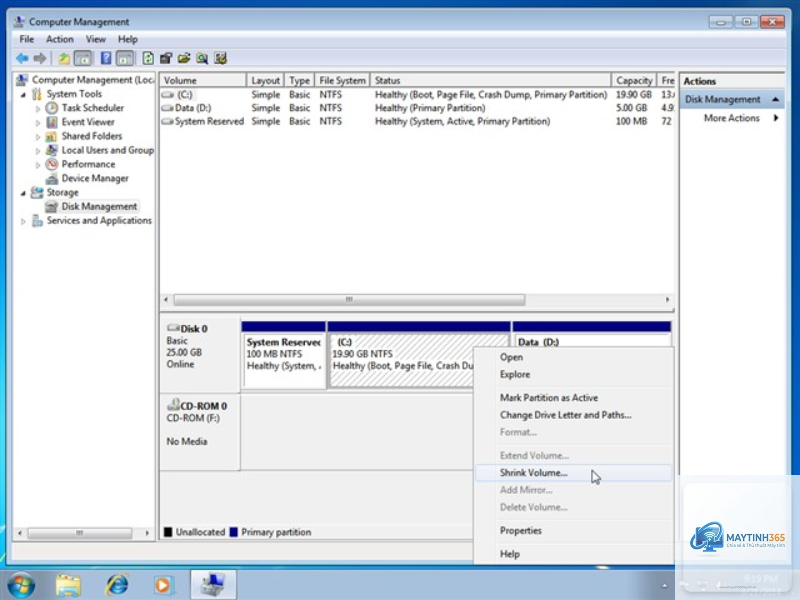This screenshot has width=800, height=600.
Task: Select Shared Folders in the tree
Action: click(x=91, y=136)
